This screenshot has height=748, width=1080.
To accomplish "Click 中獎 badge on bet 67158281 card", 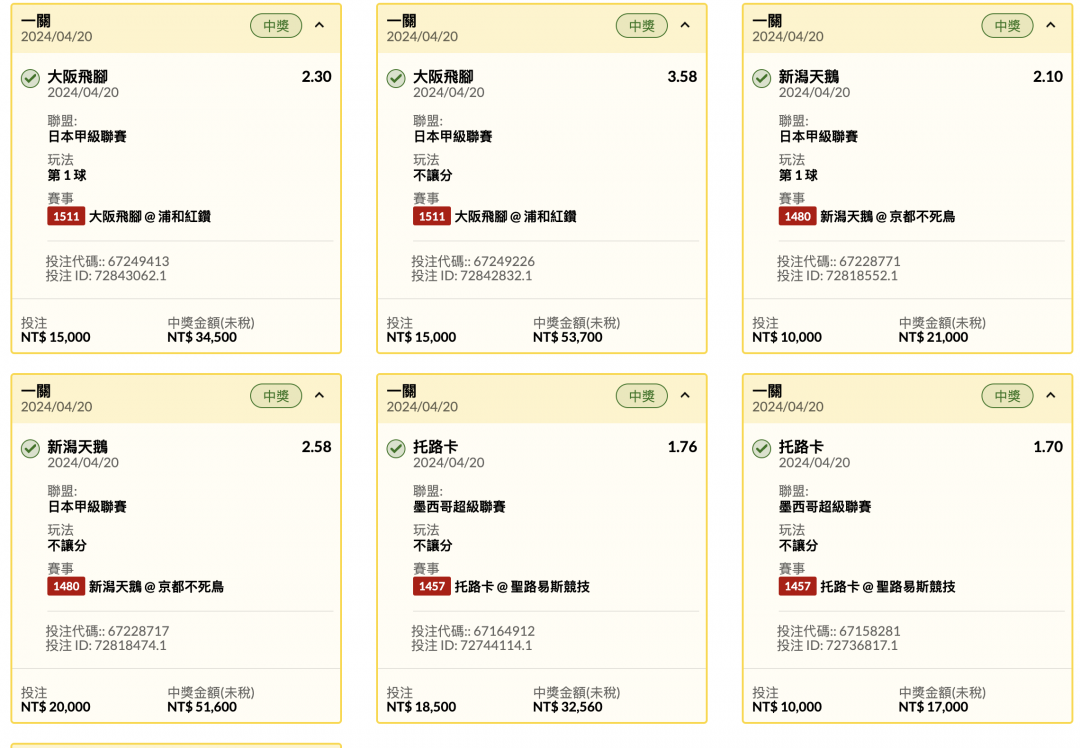I will [1008, 395].
